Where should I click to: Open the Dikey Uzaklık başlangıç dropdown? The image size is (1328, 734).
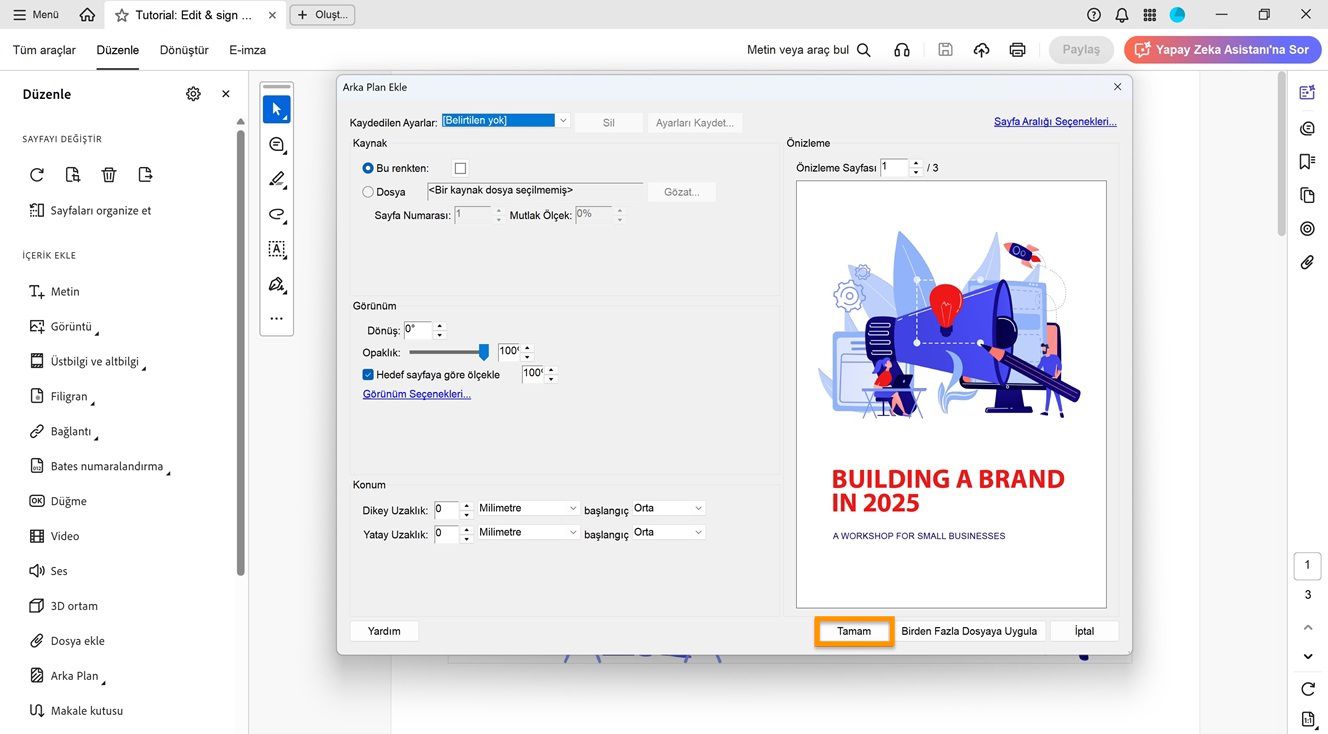tap(669, 508)
